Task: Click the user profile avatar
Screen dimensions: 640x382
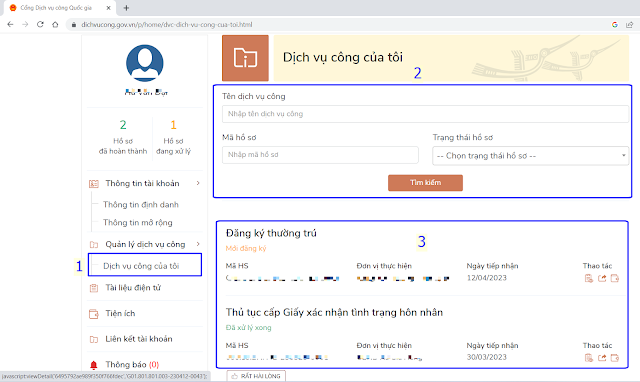Action: [145, 63]
